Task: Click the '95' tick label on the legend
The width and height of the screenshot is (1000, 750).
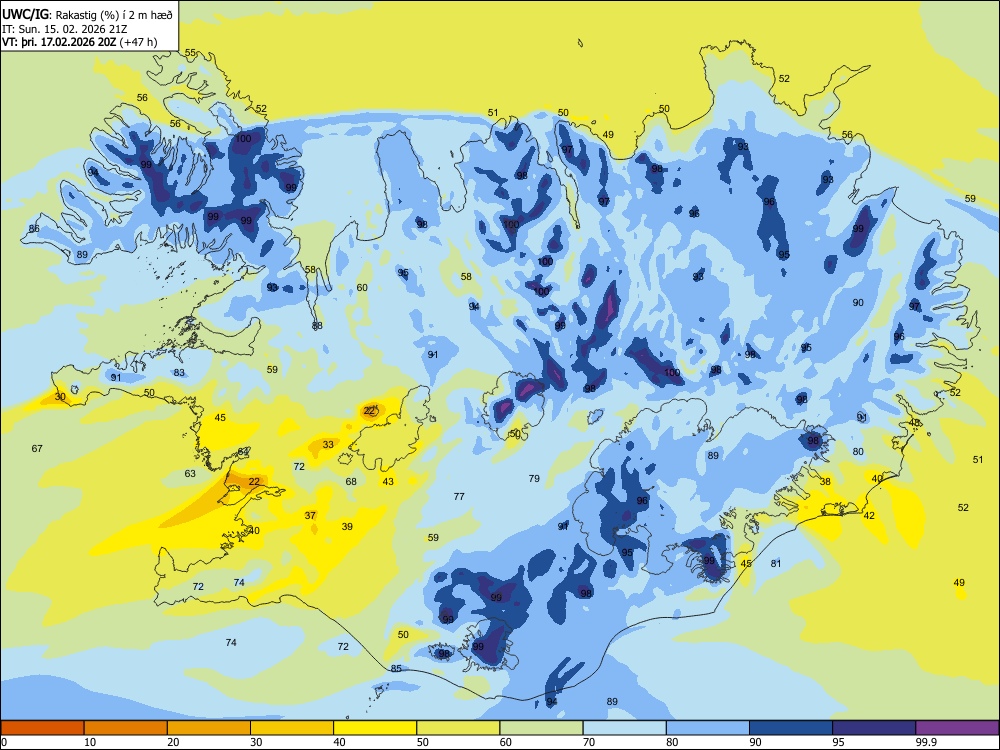Action: (839, 742)
